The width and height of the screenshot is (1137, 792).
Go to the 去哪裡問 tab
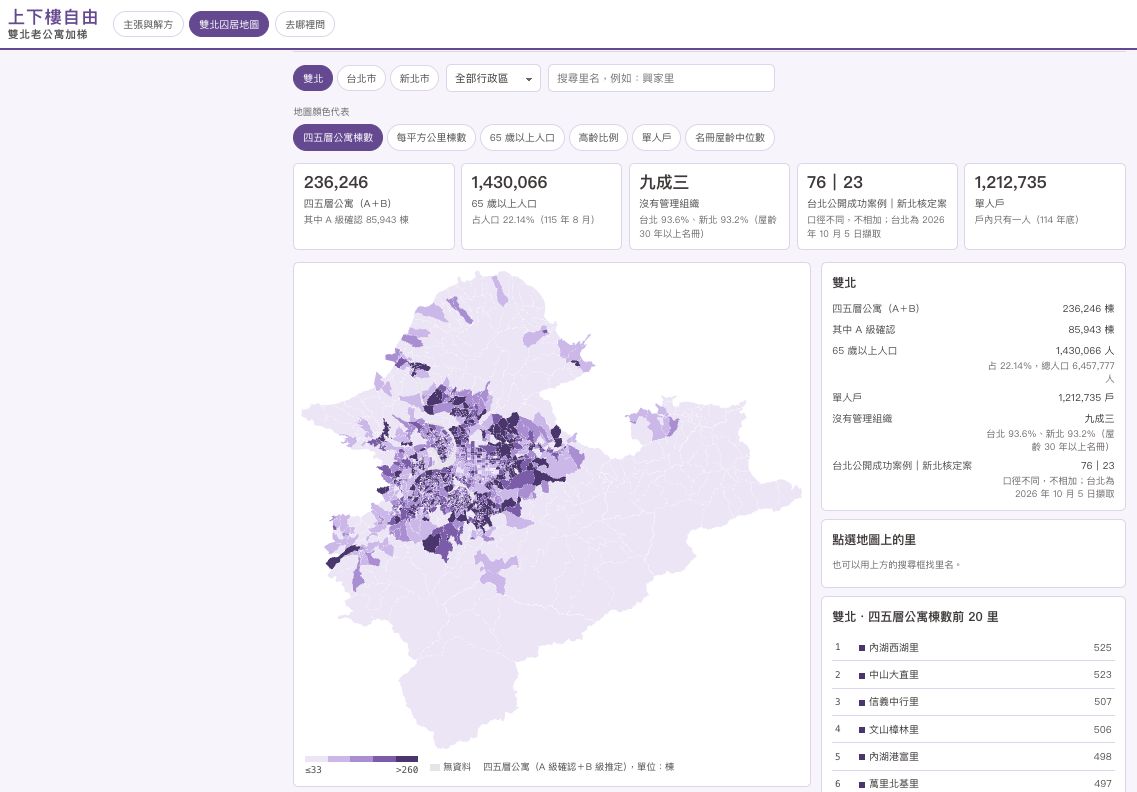click(x=305, y=24)
